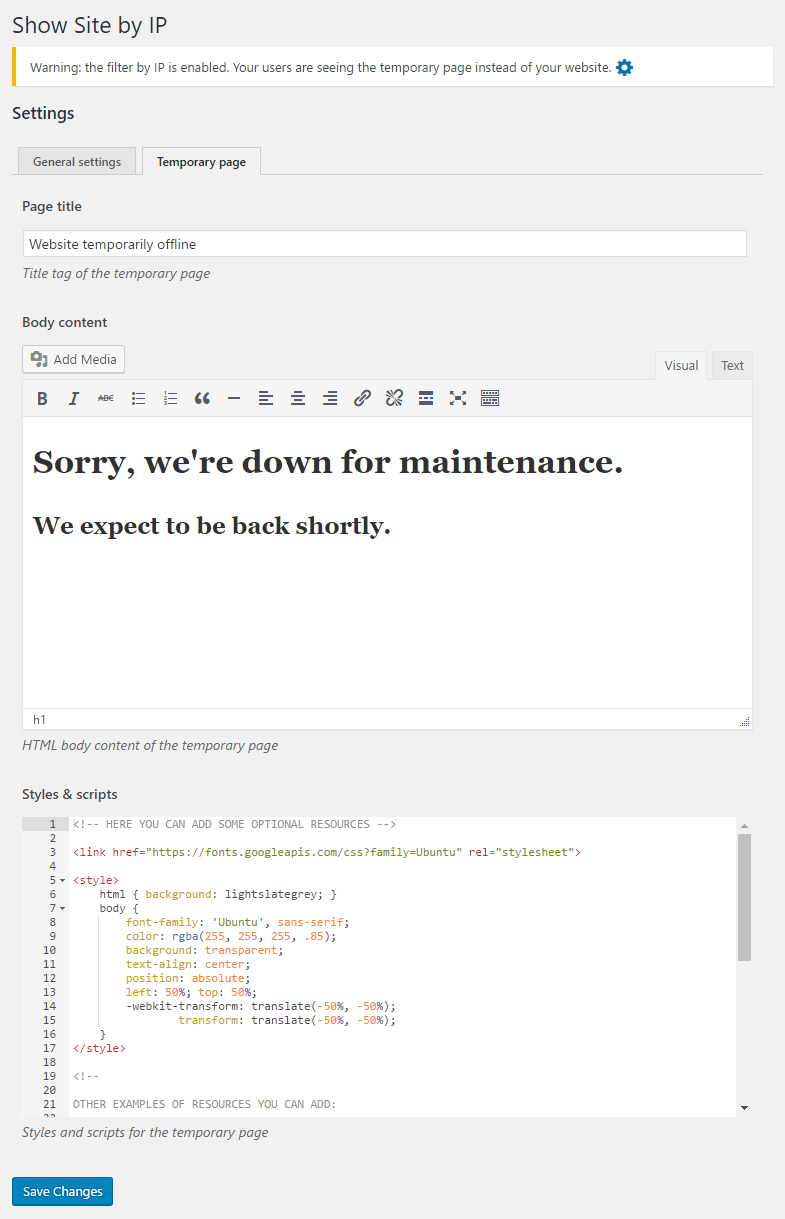
Task: Click the code editor scroll-down arrow
Action: point(744,1108)
